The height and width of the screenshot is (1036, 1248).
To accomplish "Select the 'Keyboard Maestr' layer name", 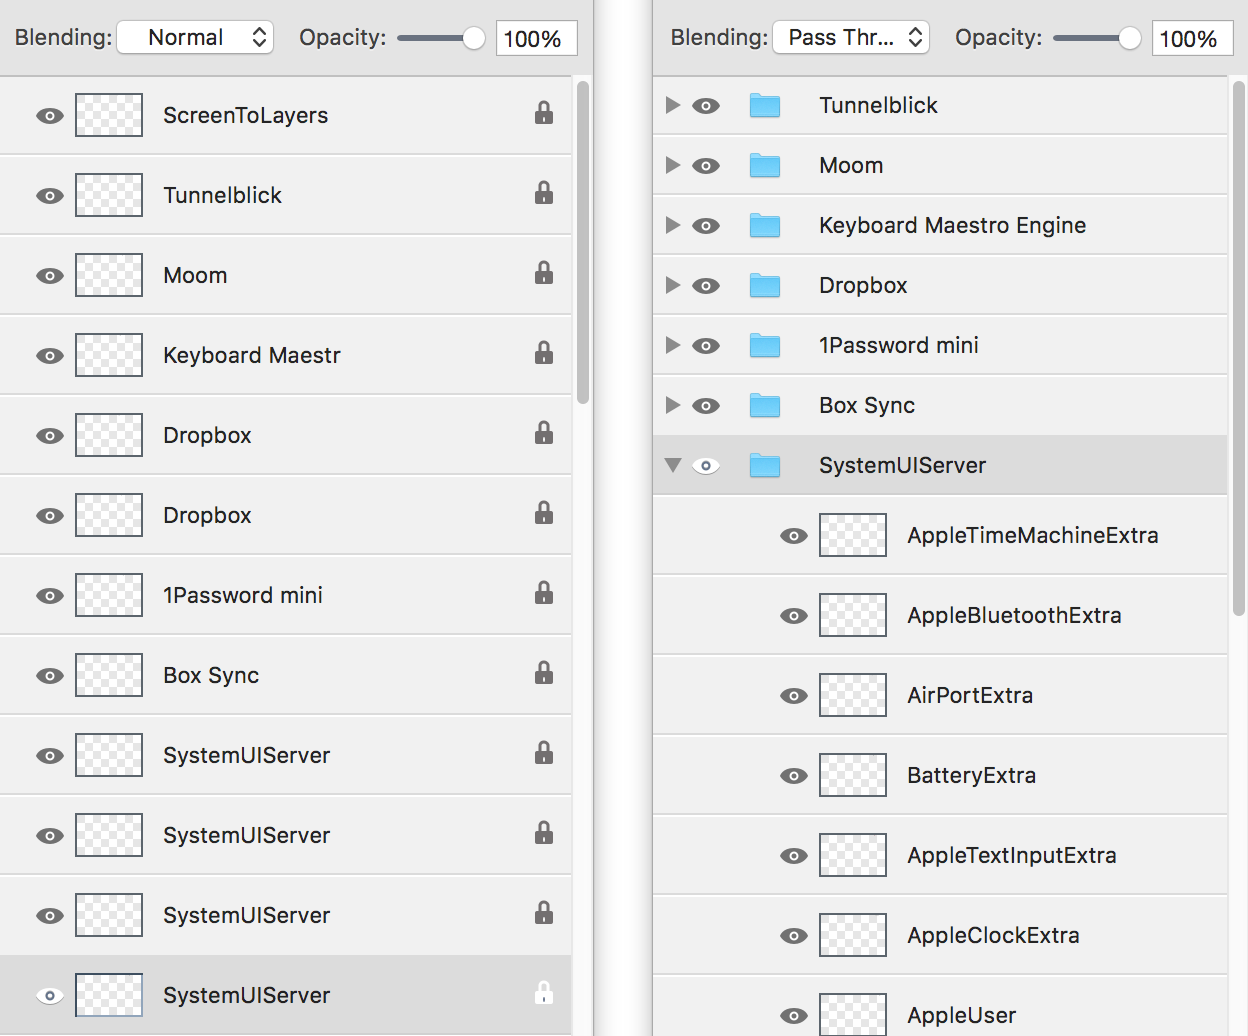I will [252, 356].
